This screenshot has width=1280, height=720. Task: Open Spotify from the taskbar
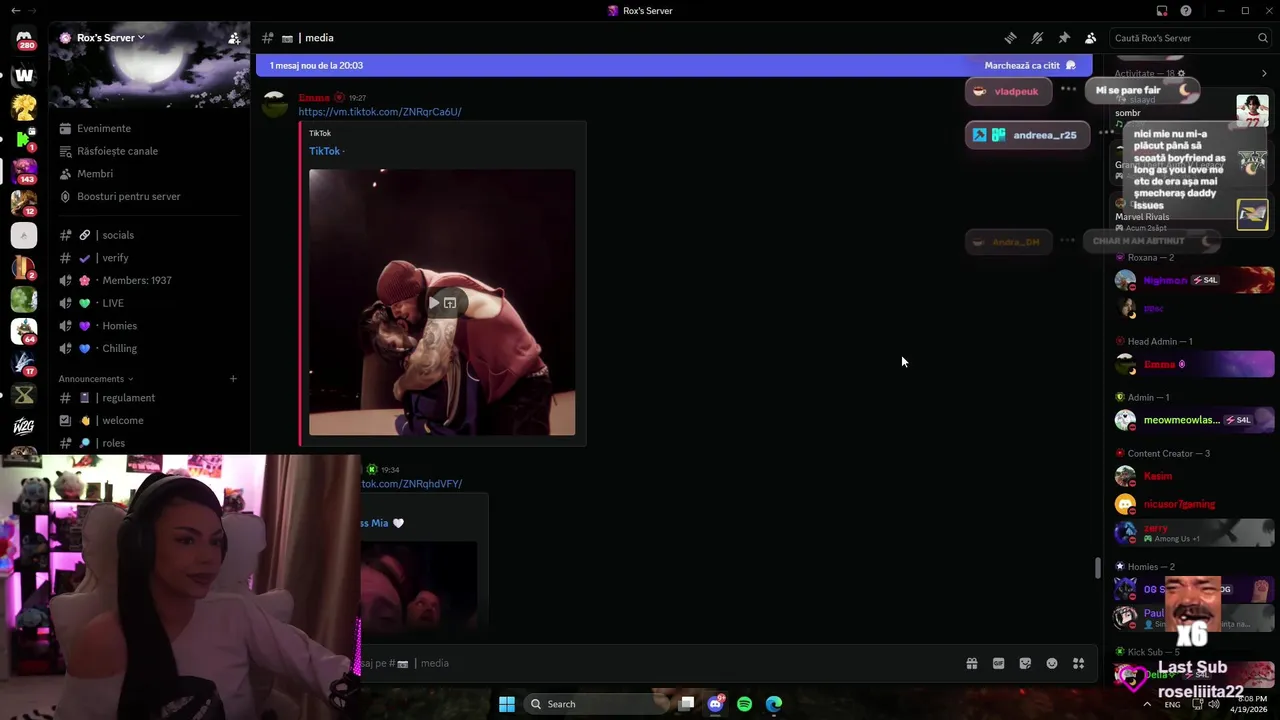(744, 704)
